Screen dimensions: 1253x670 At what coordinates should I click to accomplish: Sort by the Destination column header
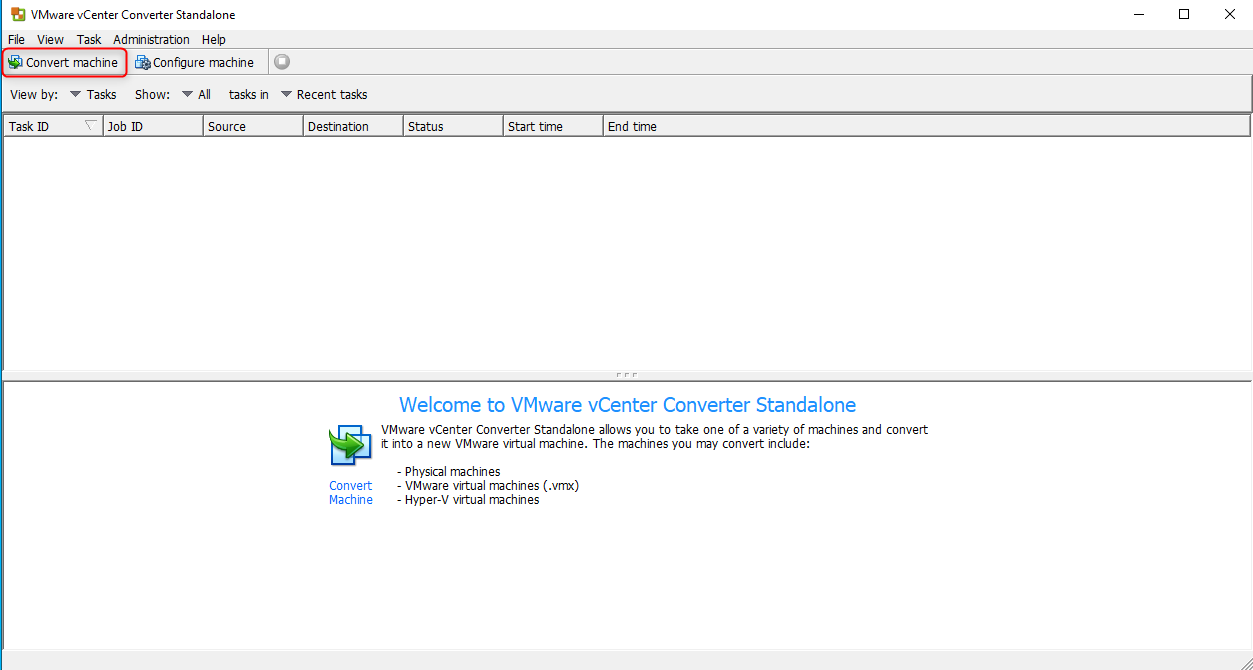(353, 126)
